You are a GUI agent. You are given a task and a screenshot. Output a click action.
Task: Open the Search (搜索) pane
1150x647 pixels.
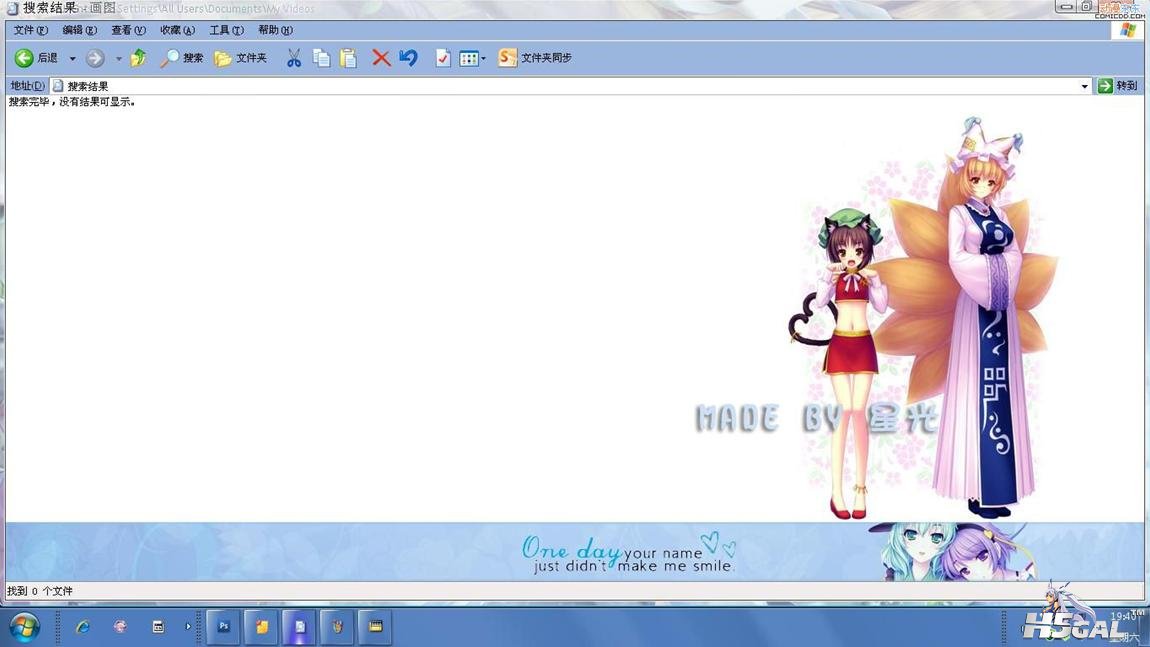click(181, 58)
